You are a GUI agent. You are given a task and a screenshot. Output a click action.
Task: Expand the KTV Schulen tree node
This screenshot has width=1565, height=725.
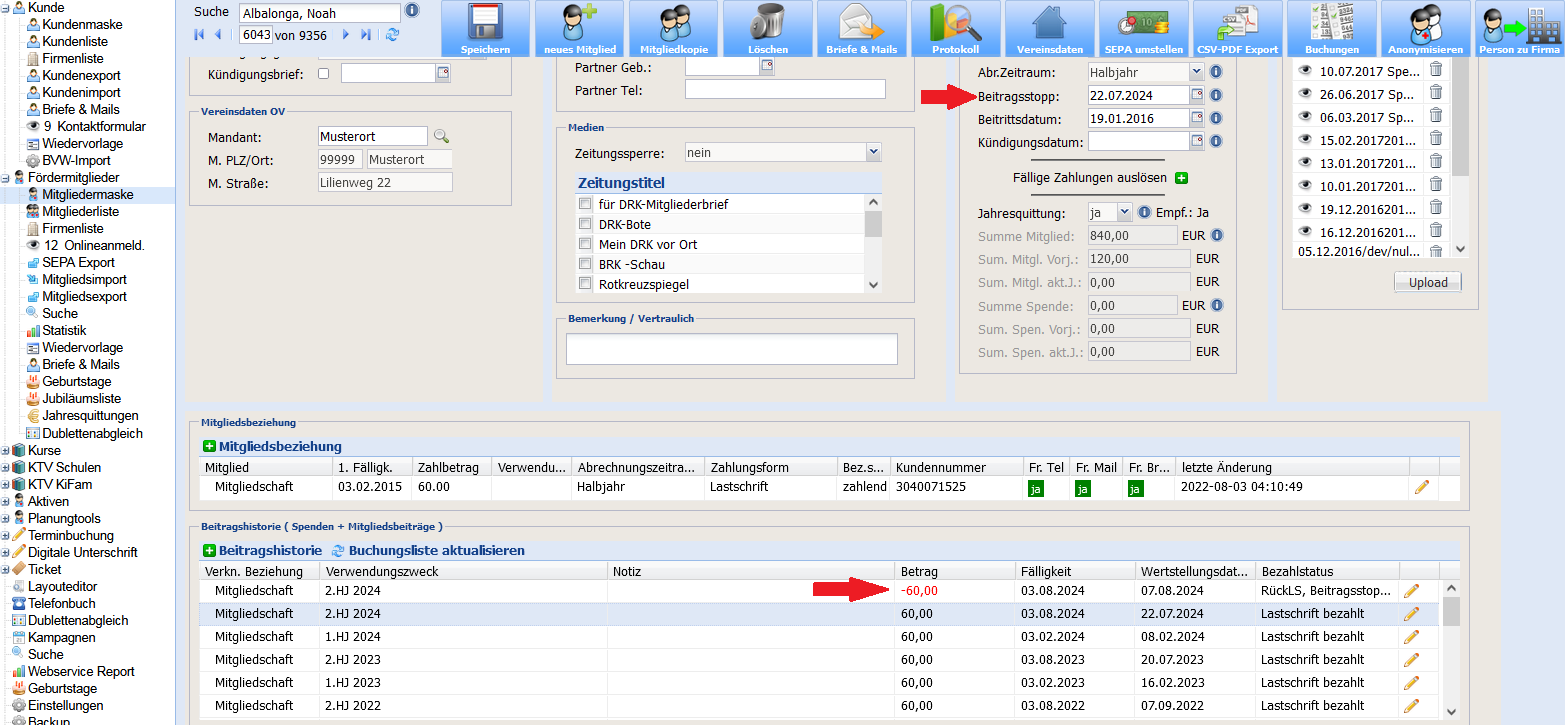point(6,467)
